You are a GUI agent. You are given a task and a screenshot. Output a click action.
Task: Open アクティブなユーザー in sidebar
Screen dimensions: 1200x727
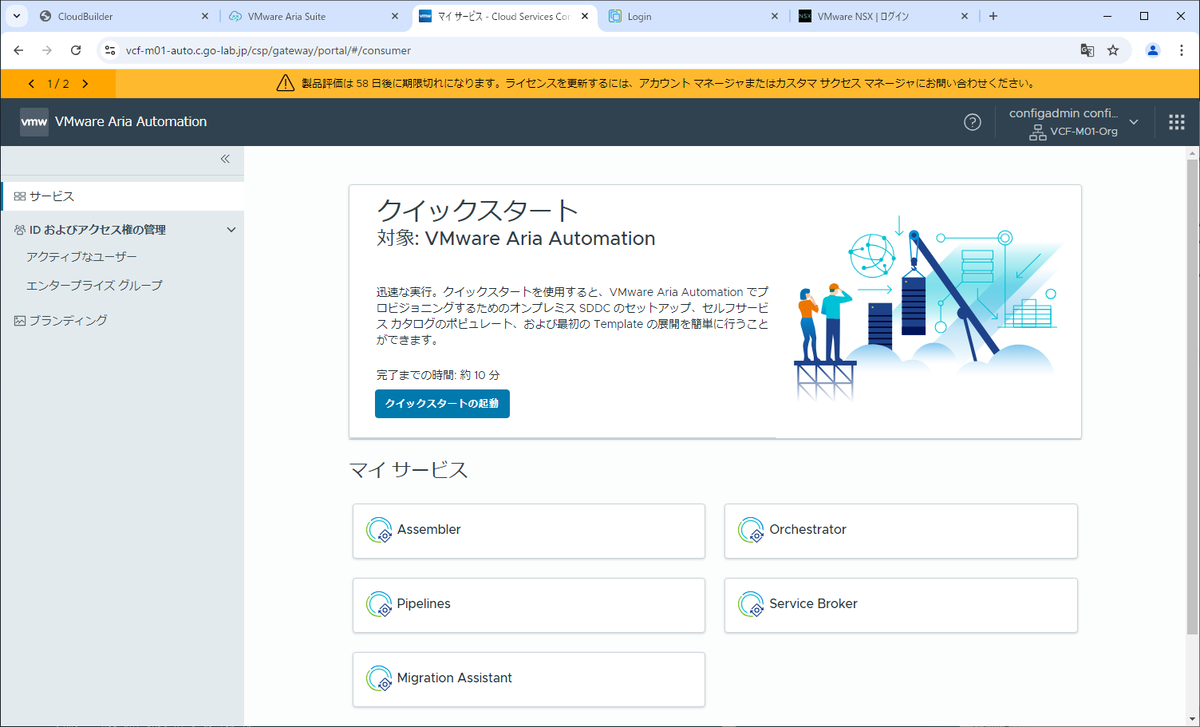pyautogui.click(x=82, y=257)
